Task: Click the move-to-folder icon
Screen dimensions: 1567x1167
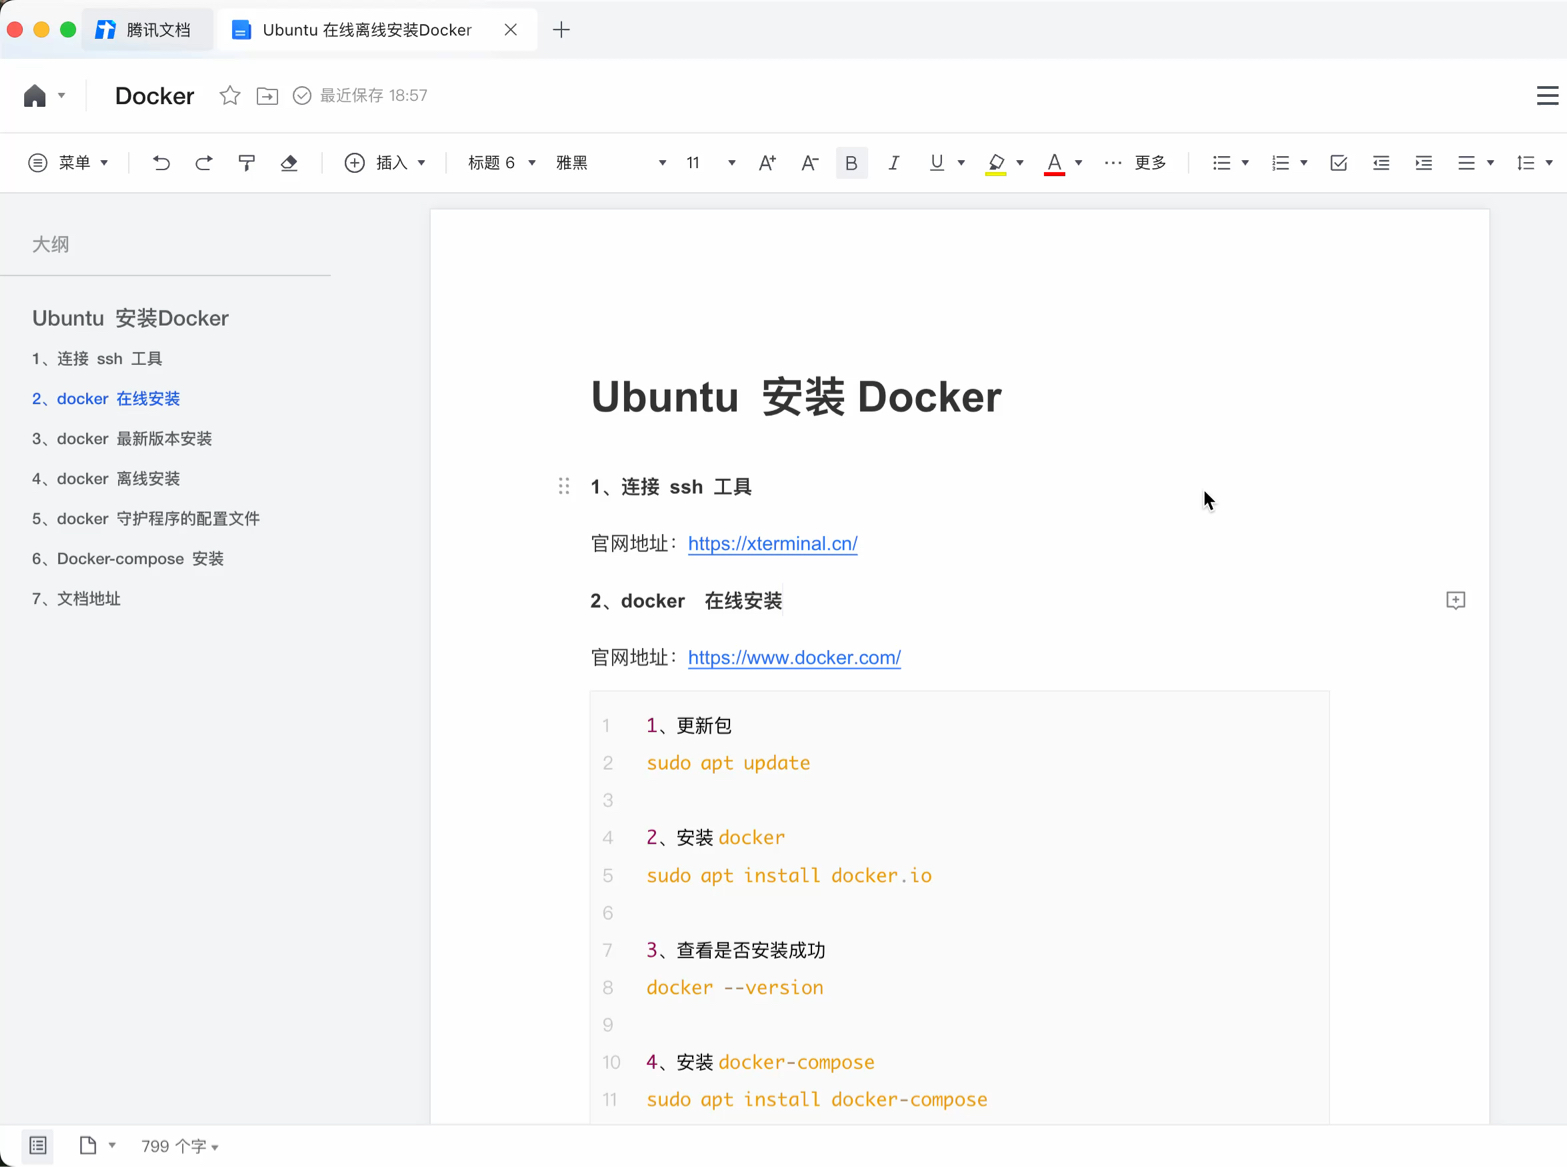Action: tap(267, 96)
